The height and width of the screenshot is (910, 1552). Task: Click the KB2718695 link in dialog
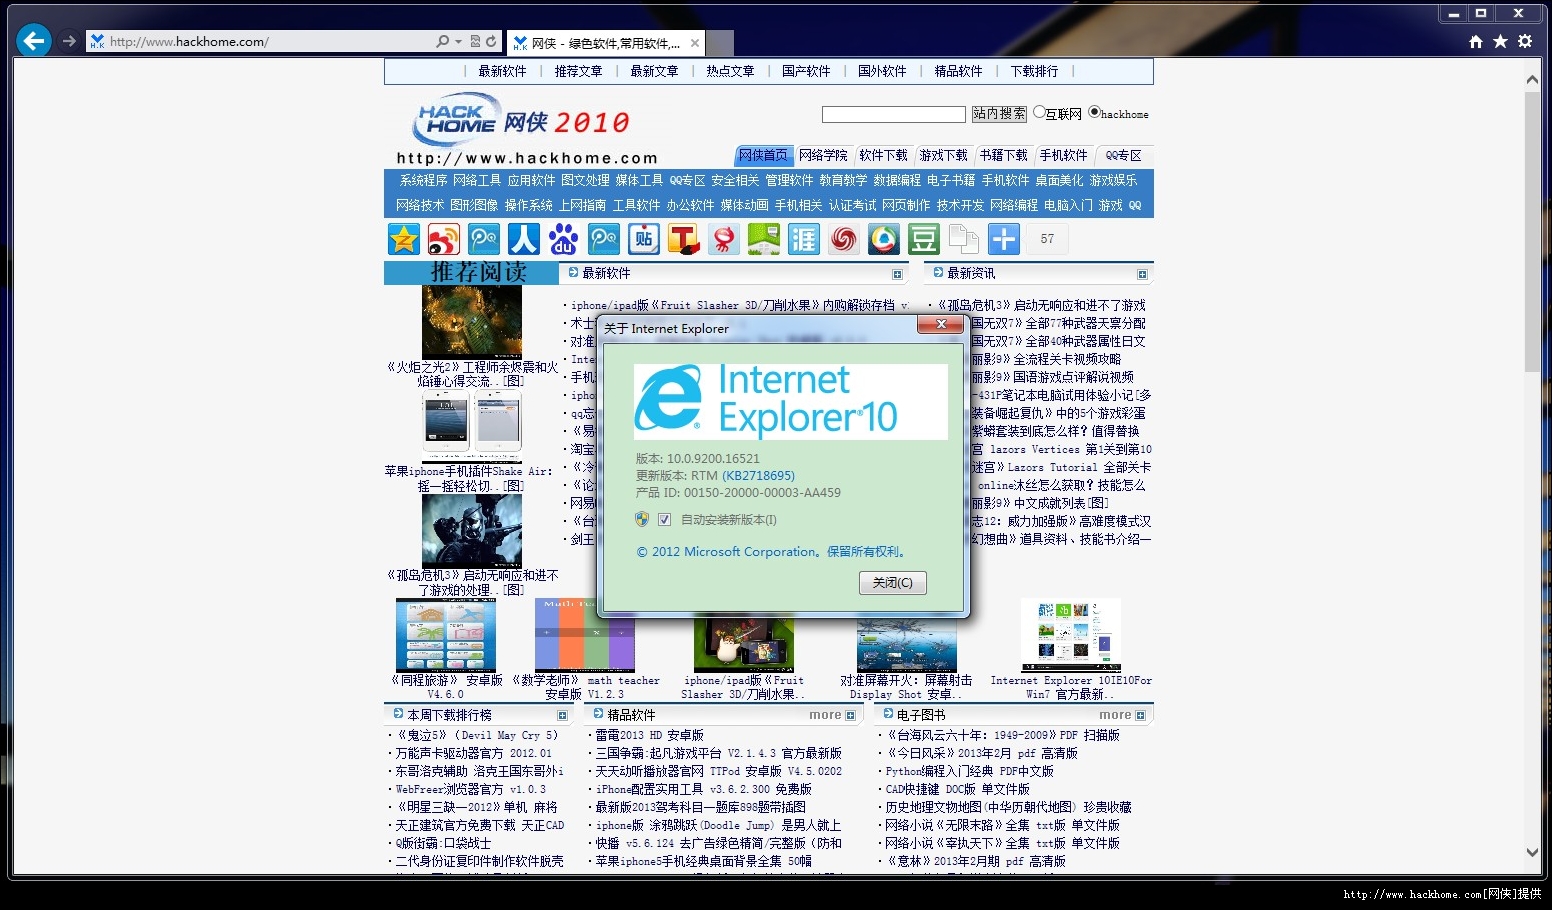(x=758, y=476)
